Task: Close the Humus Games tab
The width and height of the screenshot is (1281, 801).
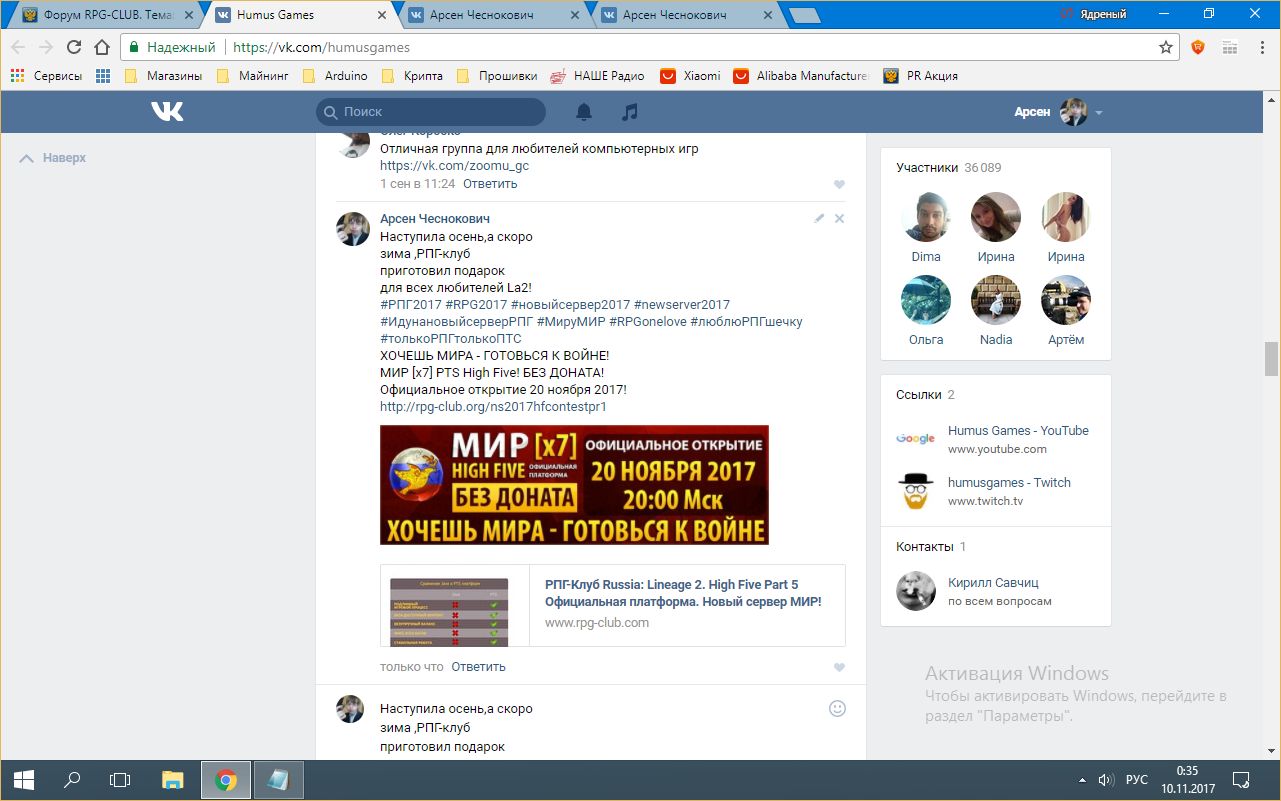Action: pos(381,15)
